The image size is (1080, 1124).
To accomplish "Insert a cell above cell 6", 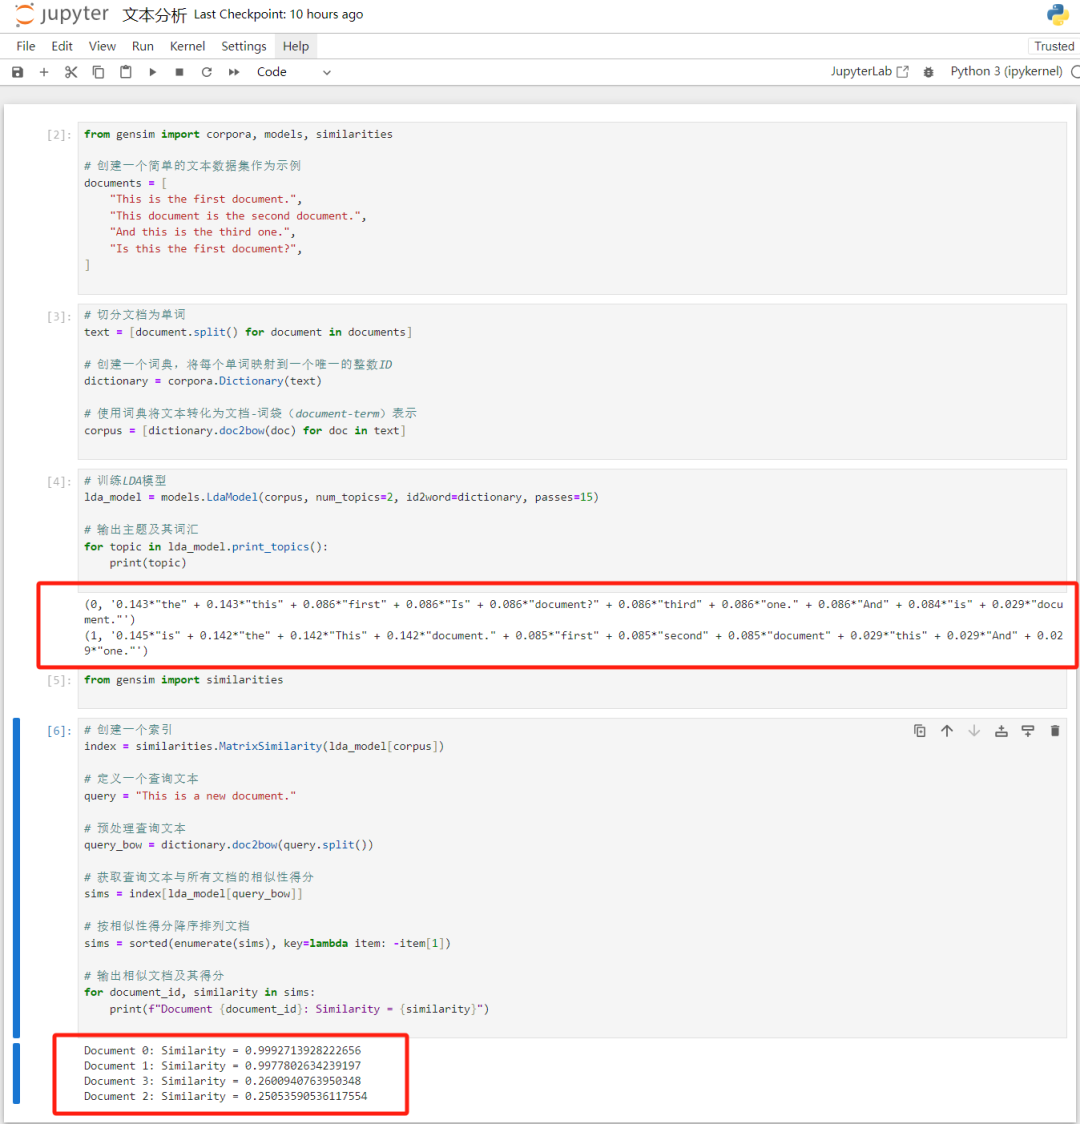I will [1001, 731].
